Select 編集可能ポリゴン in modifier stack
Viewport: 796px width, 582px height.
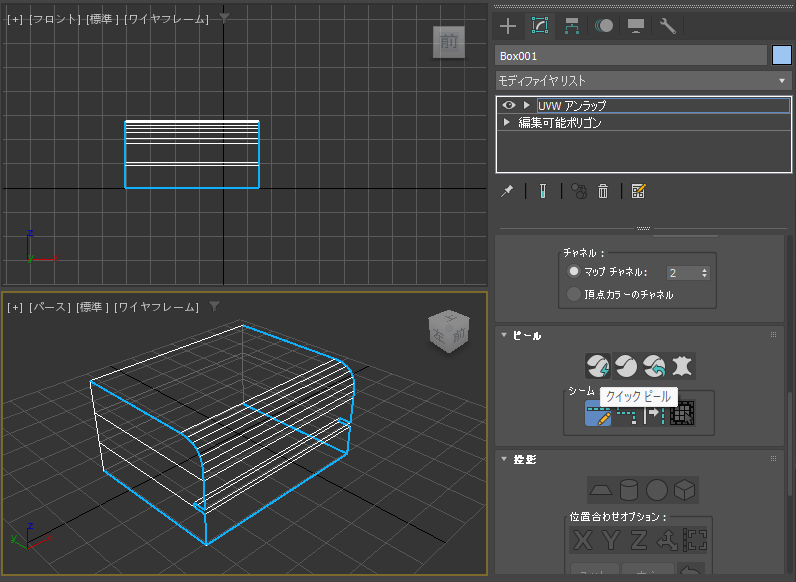(x=559, y=122)
